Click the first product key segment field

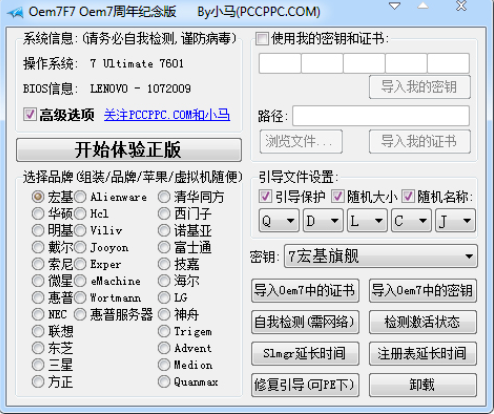click(x=280, y=63)
